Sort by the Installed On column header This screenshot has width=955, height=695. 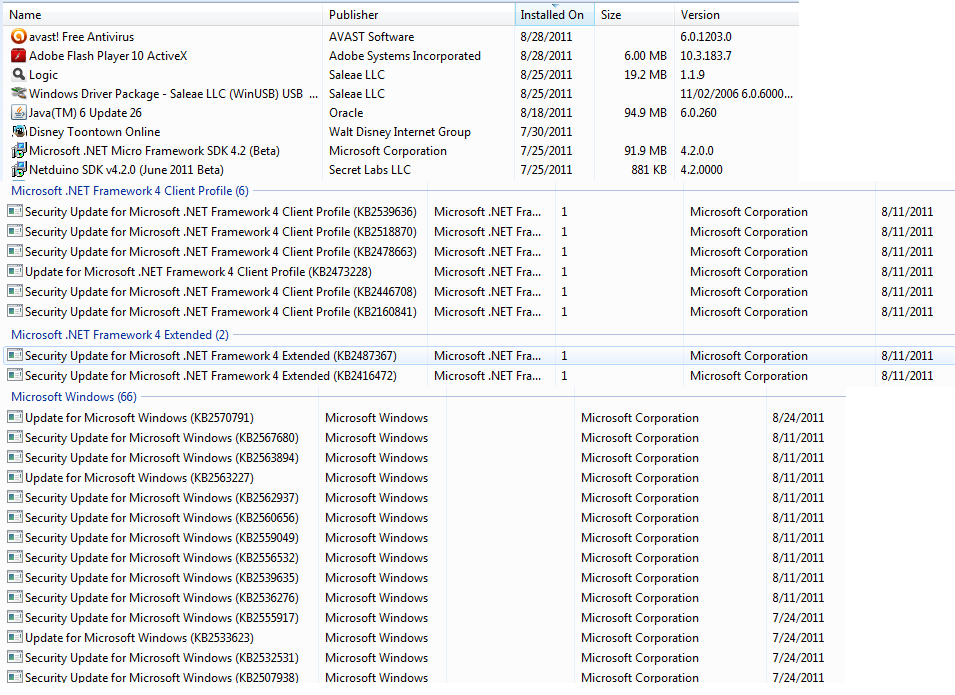pos(554,15)
